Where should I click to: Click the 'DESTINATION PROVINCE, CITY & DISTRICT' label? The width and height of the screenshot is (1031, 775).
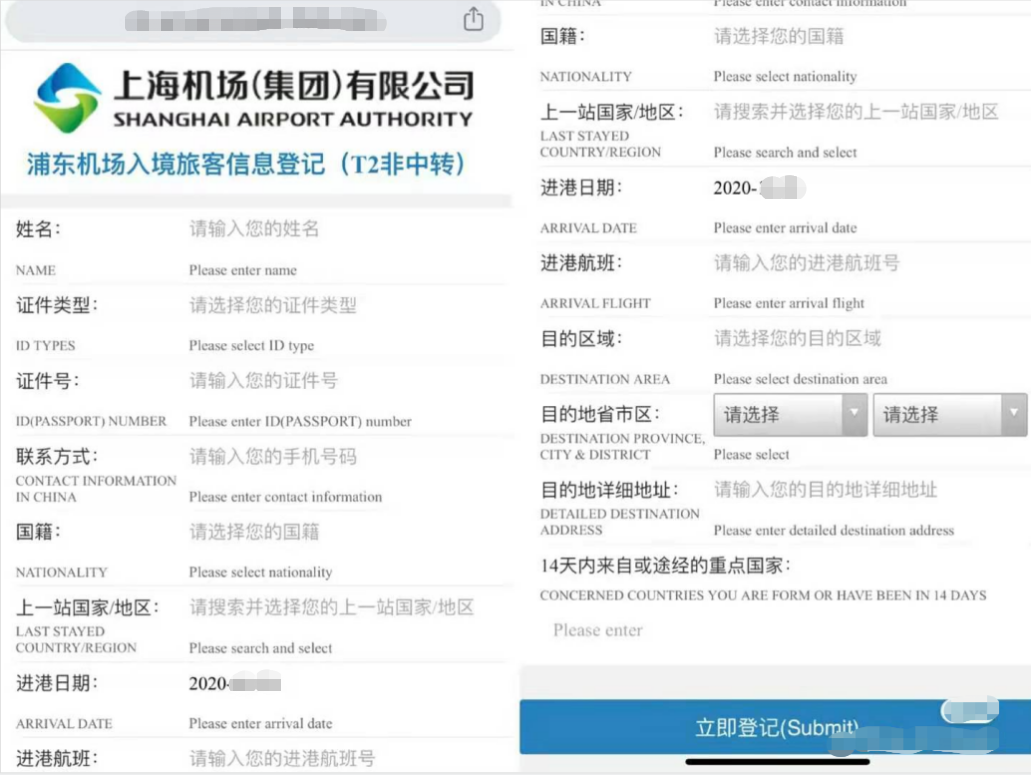(622, 446)
